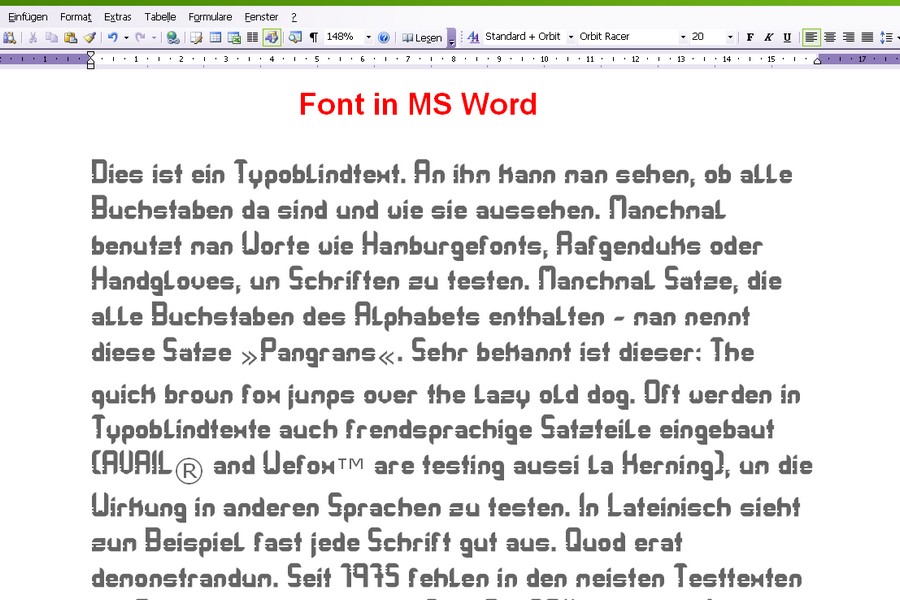Toggle bold formatting (F)

pyautogui.click(x=750, y=38)
